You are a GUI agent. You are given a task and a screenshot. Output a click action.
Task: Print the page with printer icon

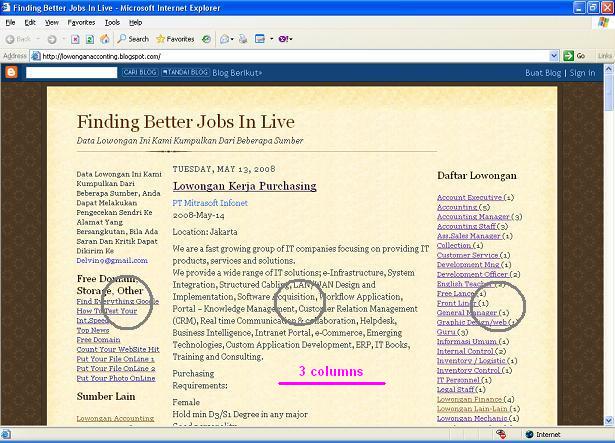[x=243, y=39]
